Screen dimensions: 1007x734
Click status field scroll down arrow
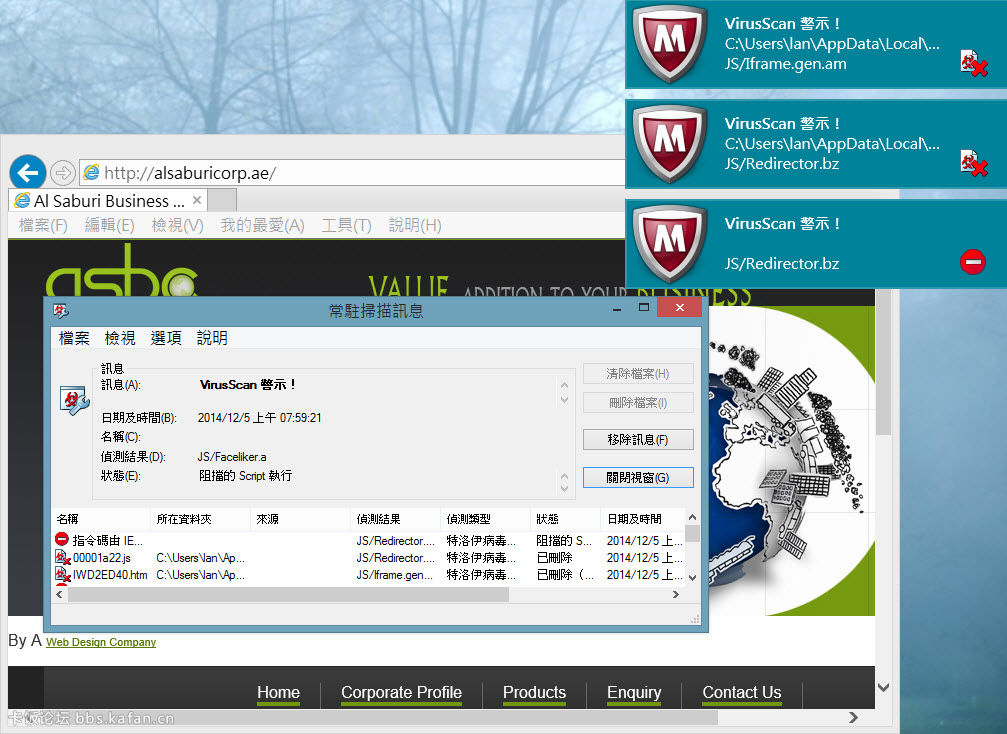(564, 489)
